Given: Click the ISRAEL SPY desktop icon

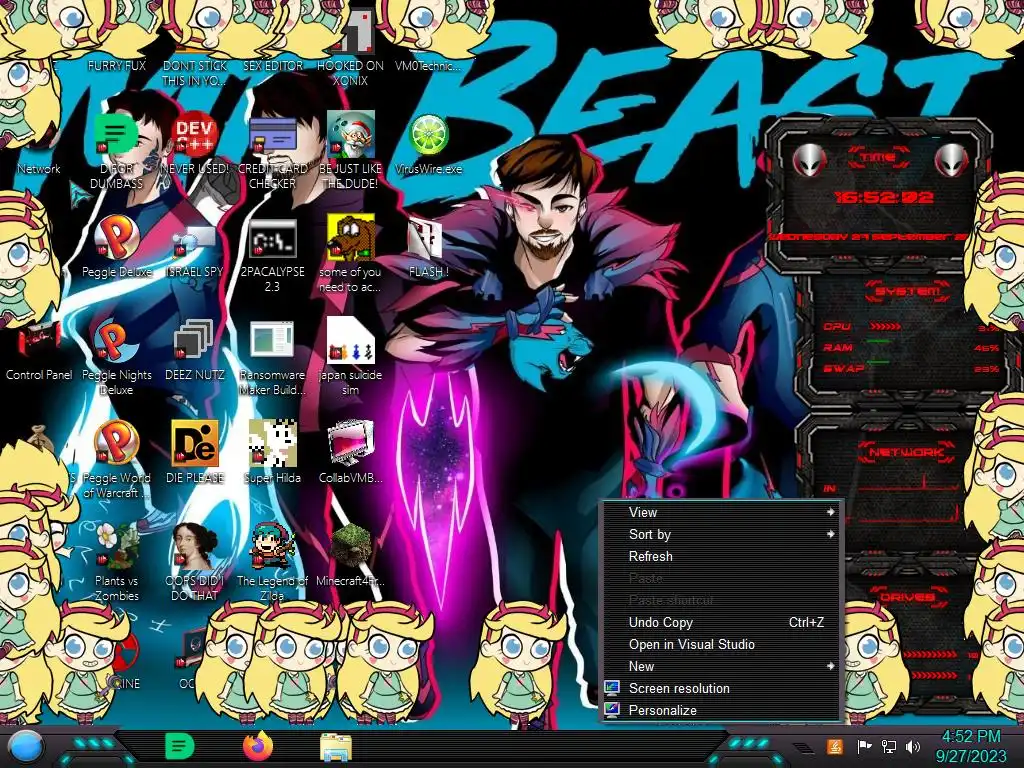Looking at the screenshot, I should [x=194, y=240].
